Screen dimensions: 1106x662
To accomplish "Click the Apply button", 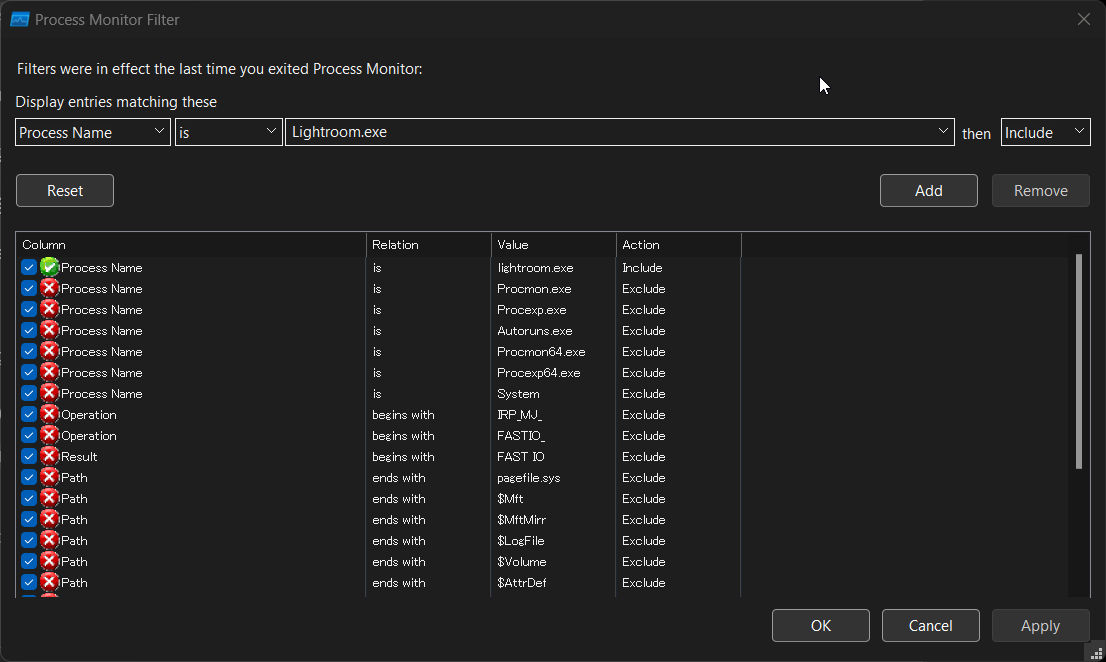I will (1040, 625).
